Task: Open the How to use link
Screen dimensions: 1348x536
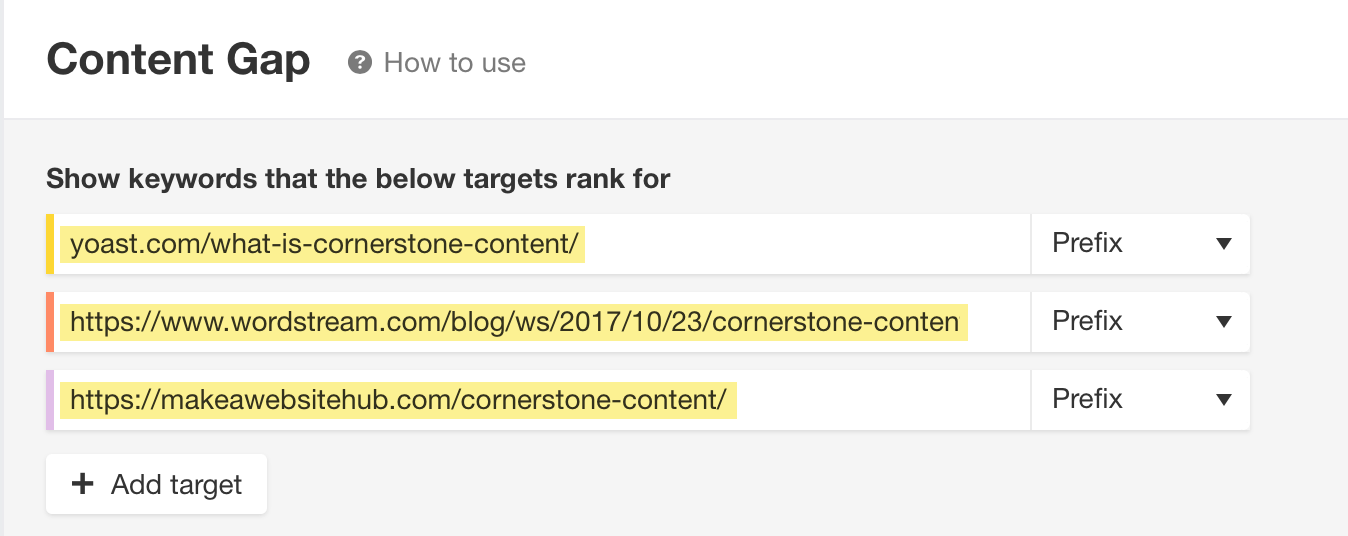Action: (455, 63)
